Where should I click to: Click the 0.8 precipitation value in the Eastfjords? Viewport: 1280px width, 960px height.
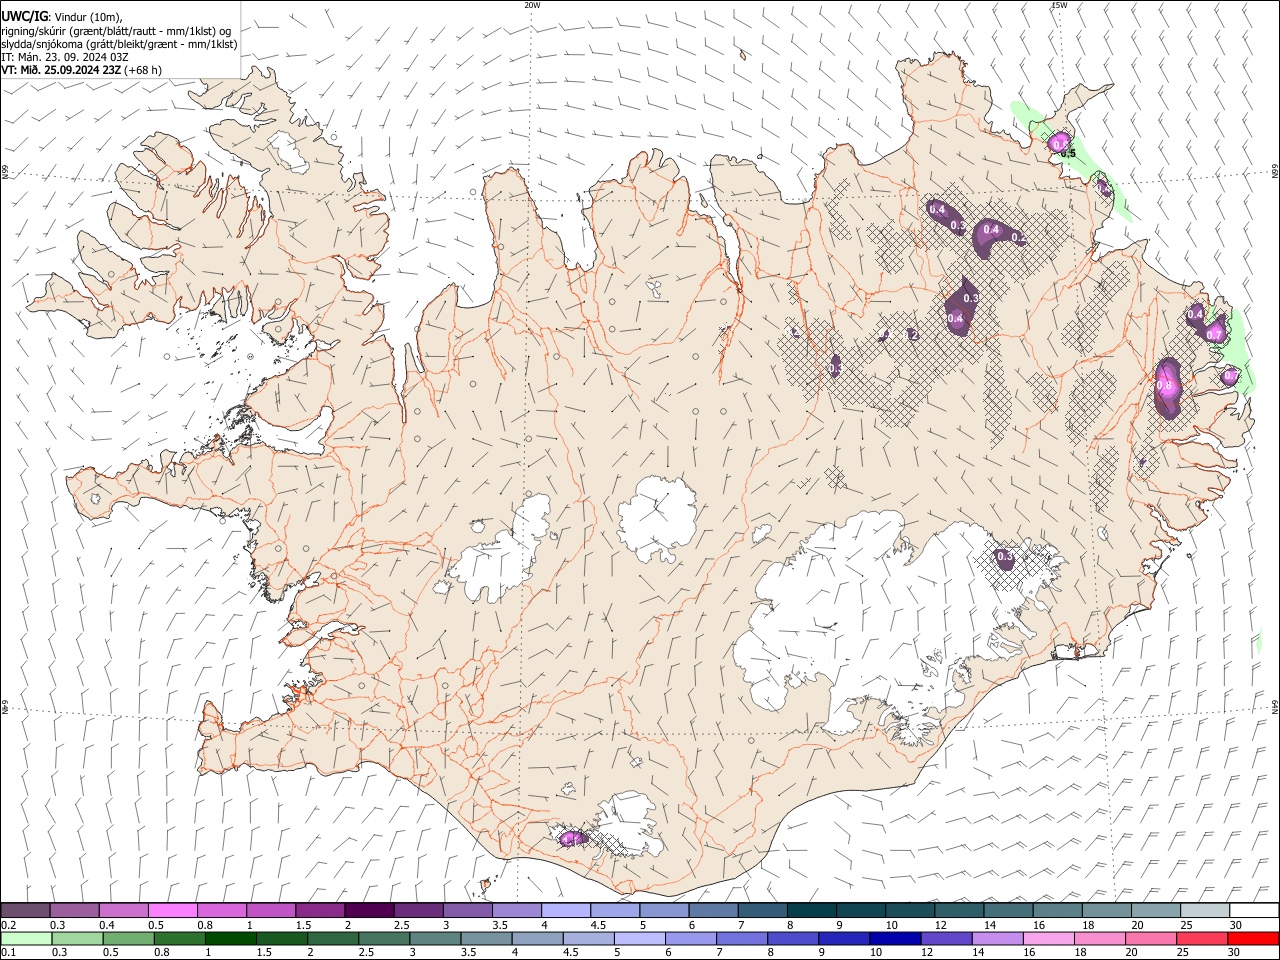click(1164, 385)
